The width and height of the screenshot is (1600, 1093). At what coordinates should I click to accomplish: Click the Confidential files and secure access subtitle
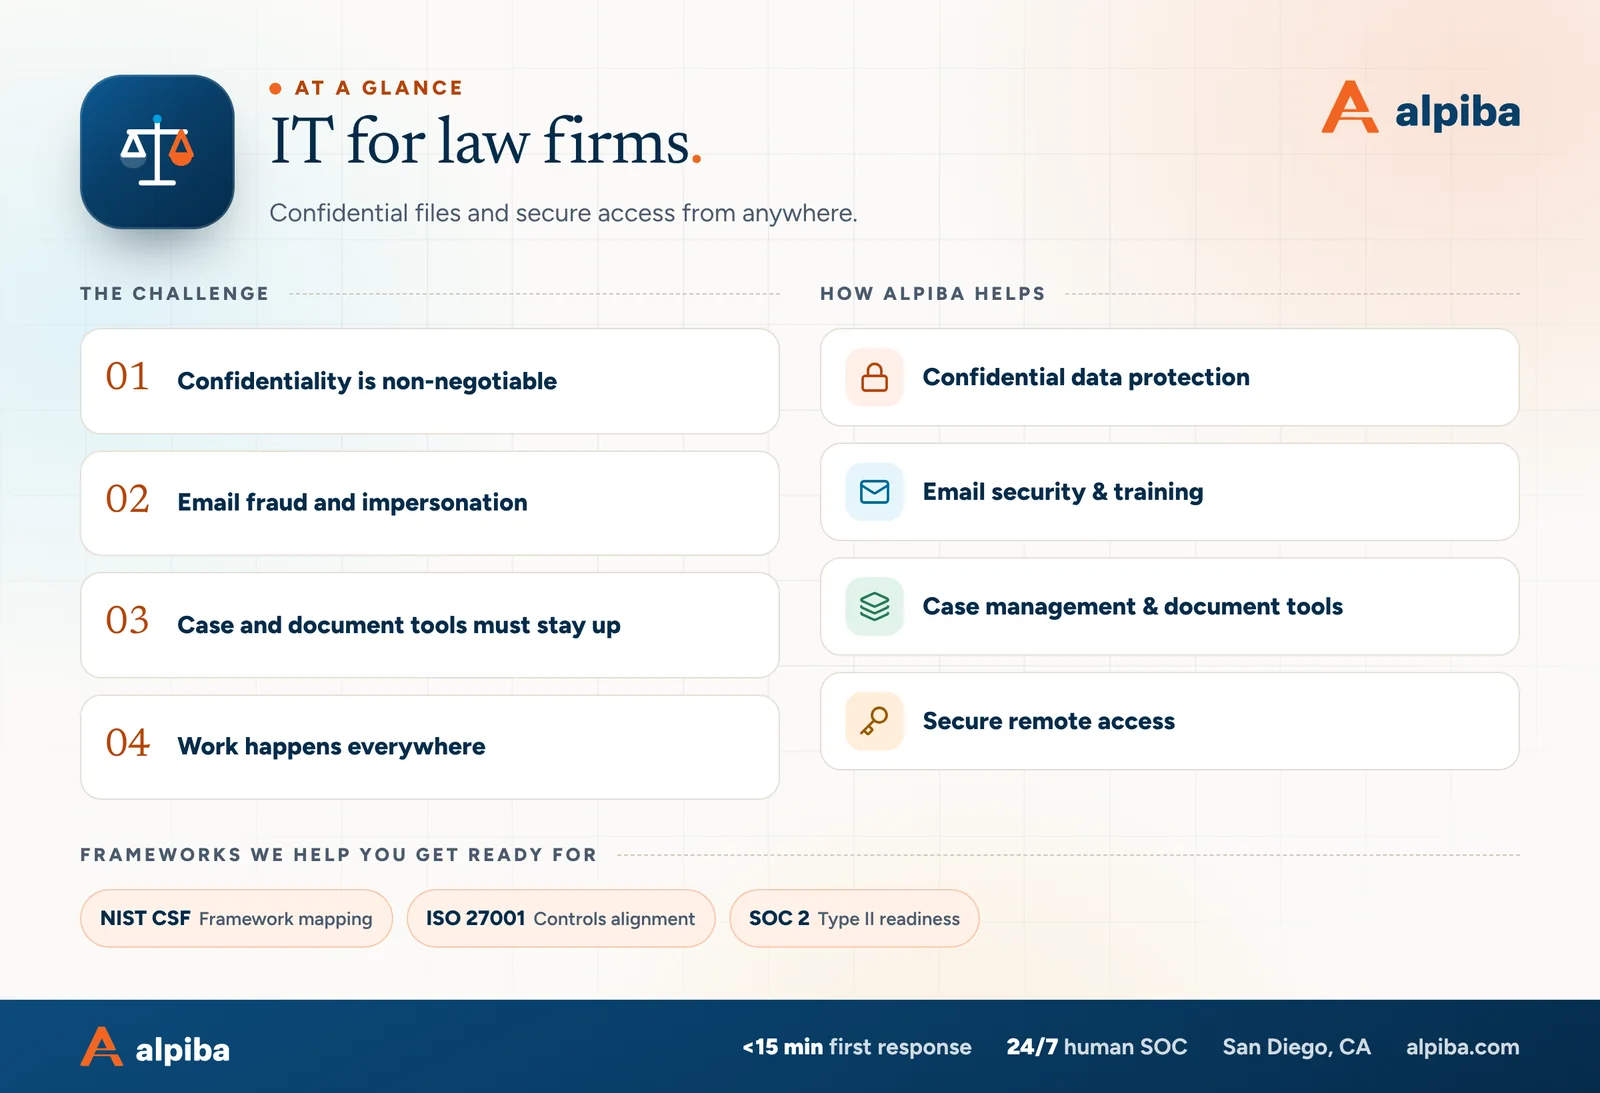(563, 213)
